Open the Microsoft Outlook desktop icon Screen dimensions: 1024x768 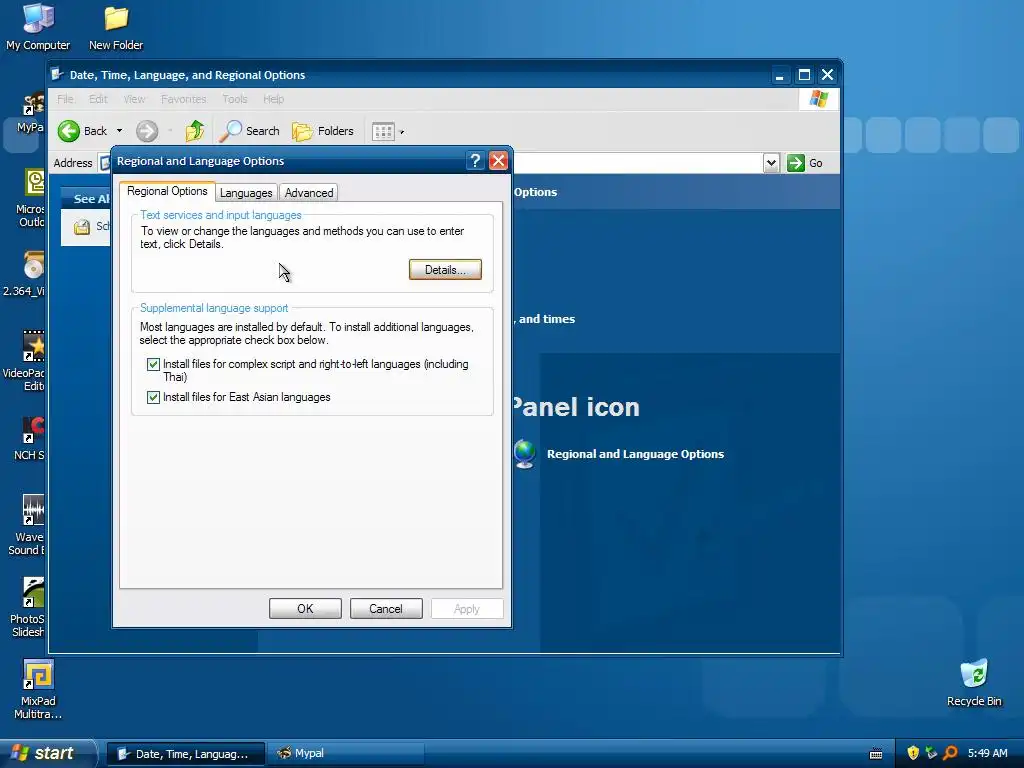click(31, 198)
